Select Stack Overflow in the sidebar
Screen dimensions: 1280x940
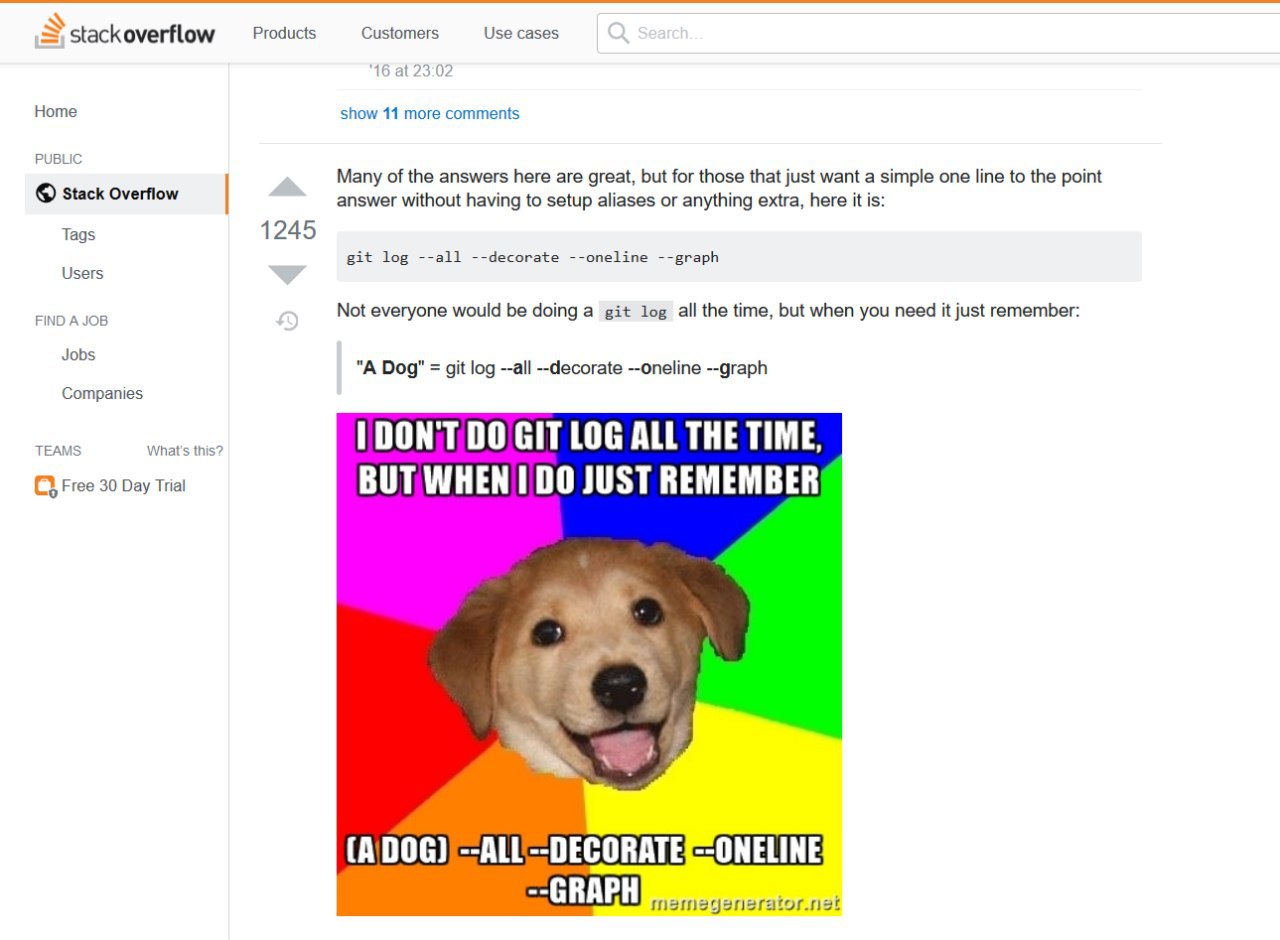[126, 194]
